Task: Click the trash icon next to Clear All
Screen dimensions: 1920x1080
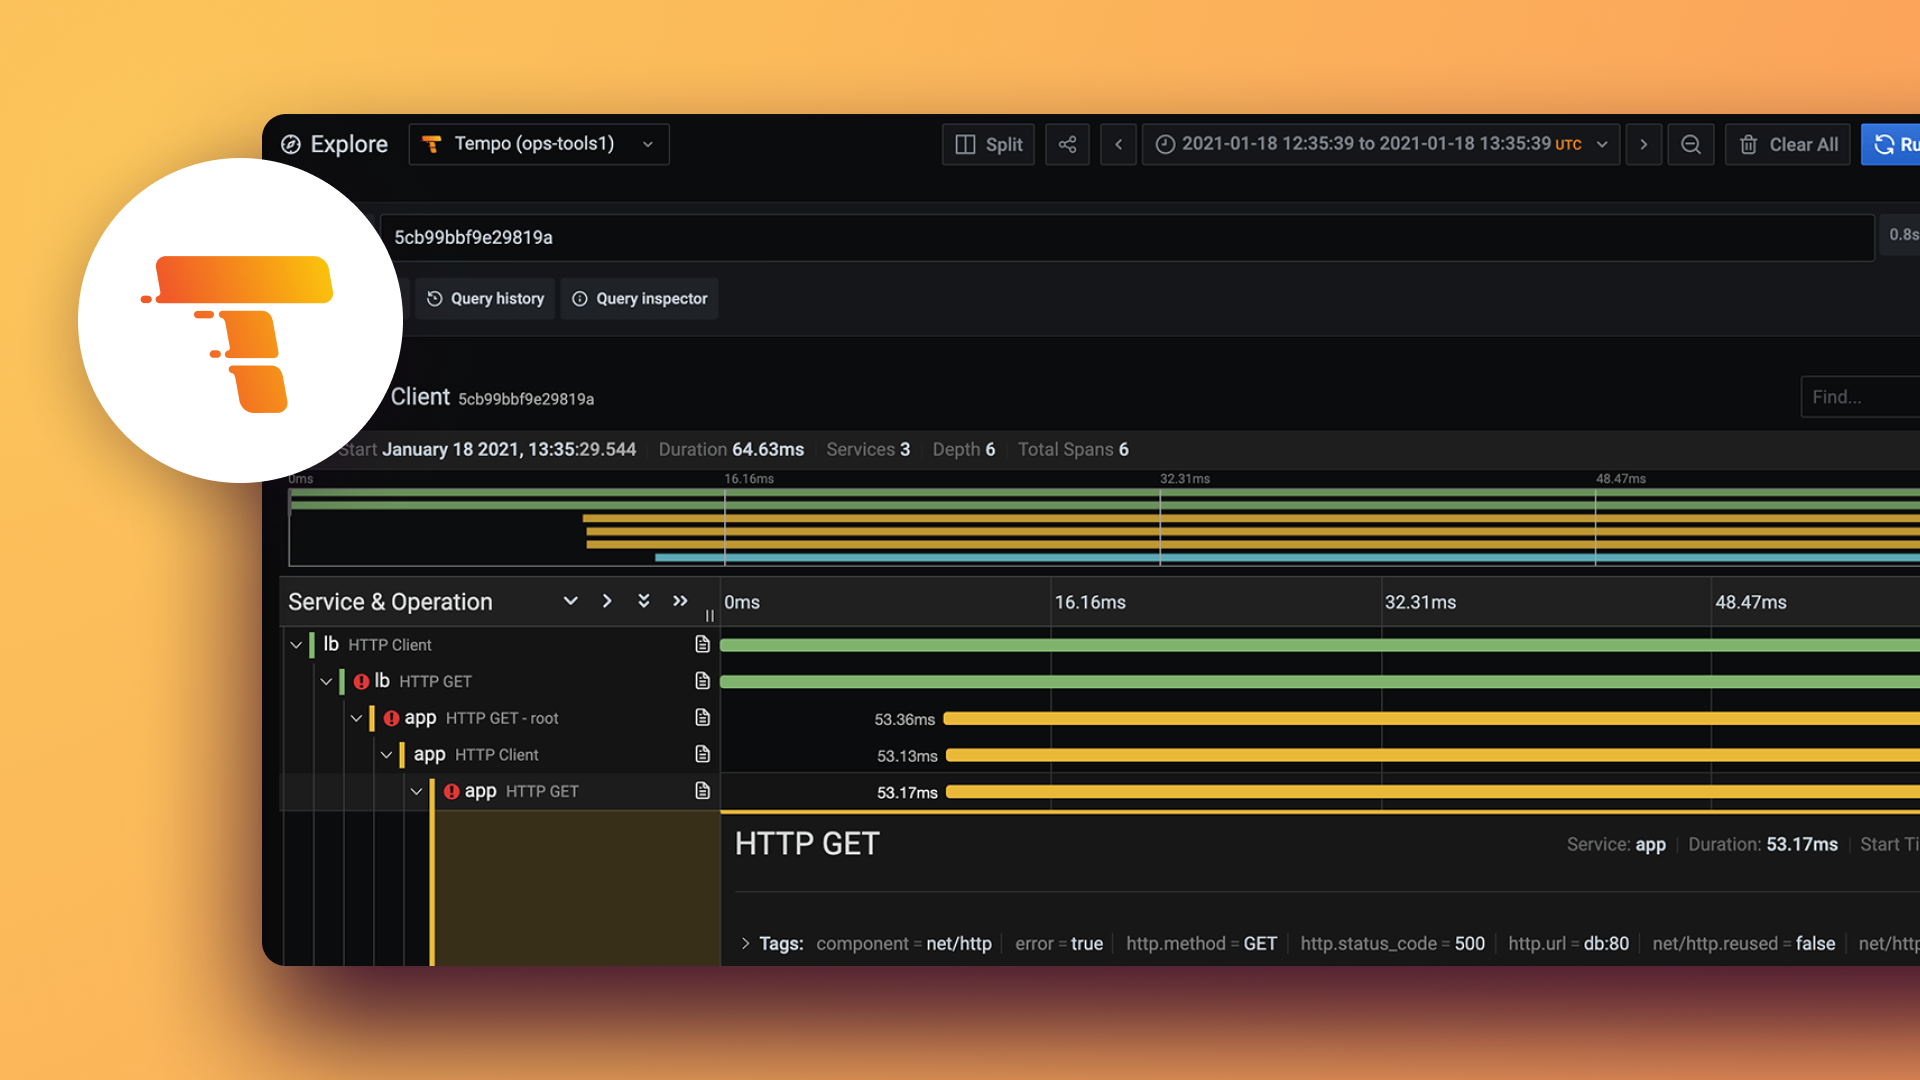Action: tap(1748, 144)
